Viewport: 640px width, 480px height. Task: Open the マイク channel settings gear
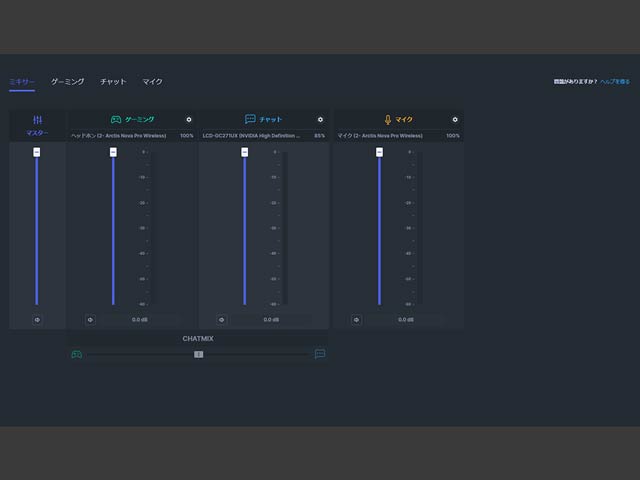(x=455, y=120)
